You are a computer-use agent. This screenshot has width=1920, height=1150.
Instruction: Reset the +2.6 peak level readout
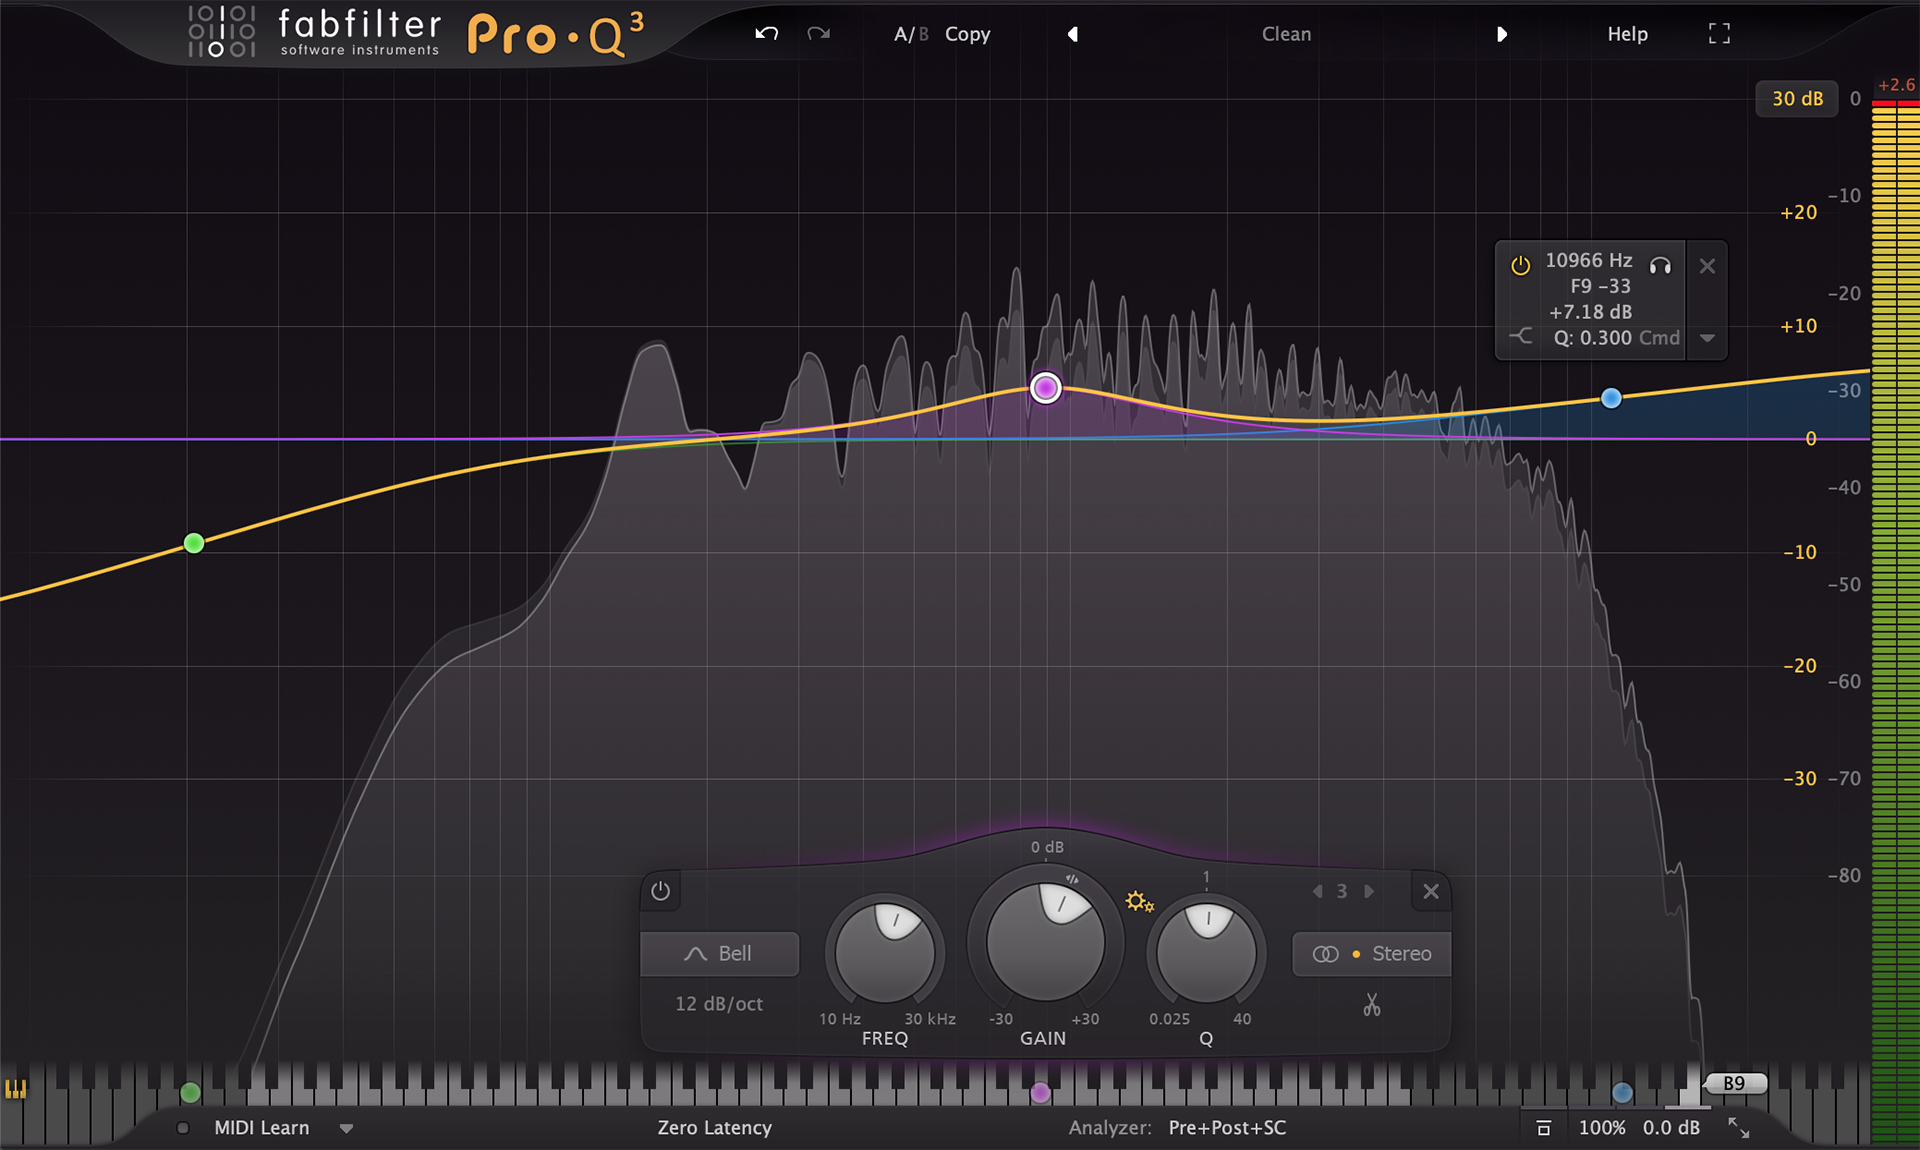[x=1896, y=85]
